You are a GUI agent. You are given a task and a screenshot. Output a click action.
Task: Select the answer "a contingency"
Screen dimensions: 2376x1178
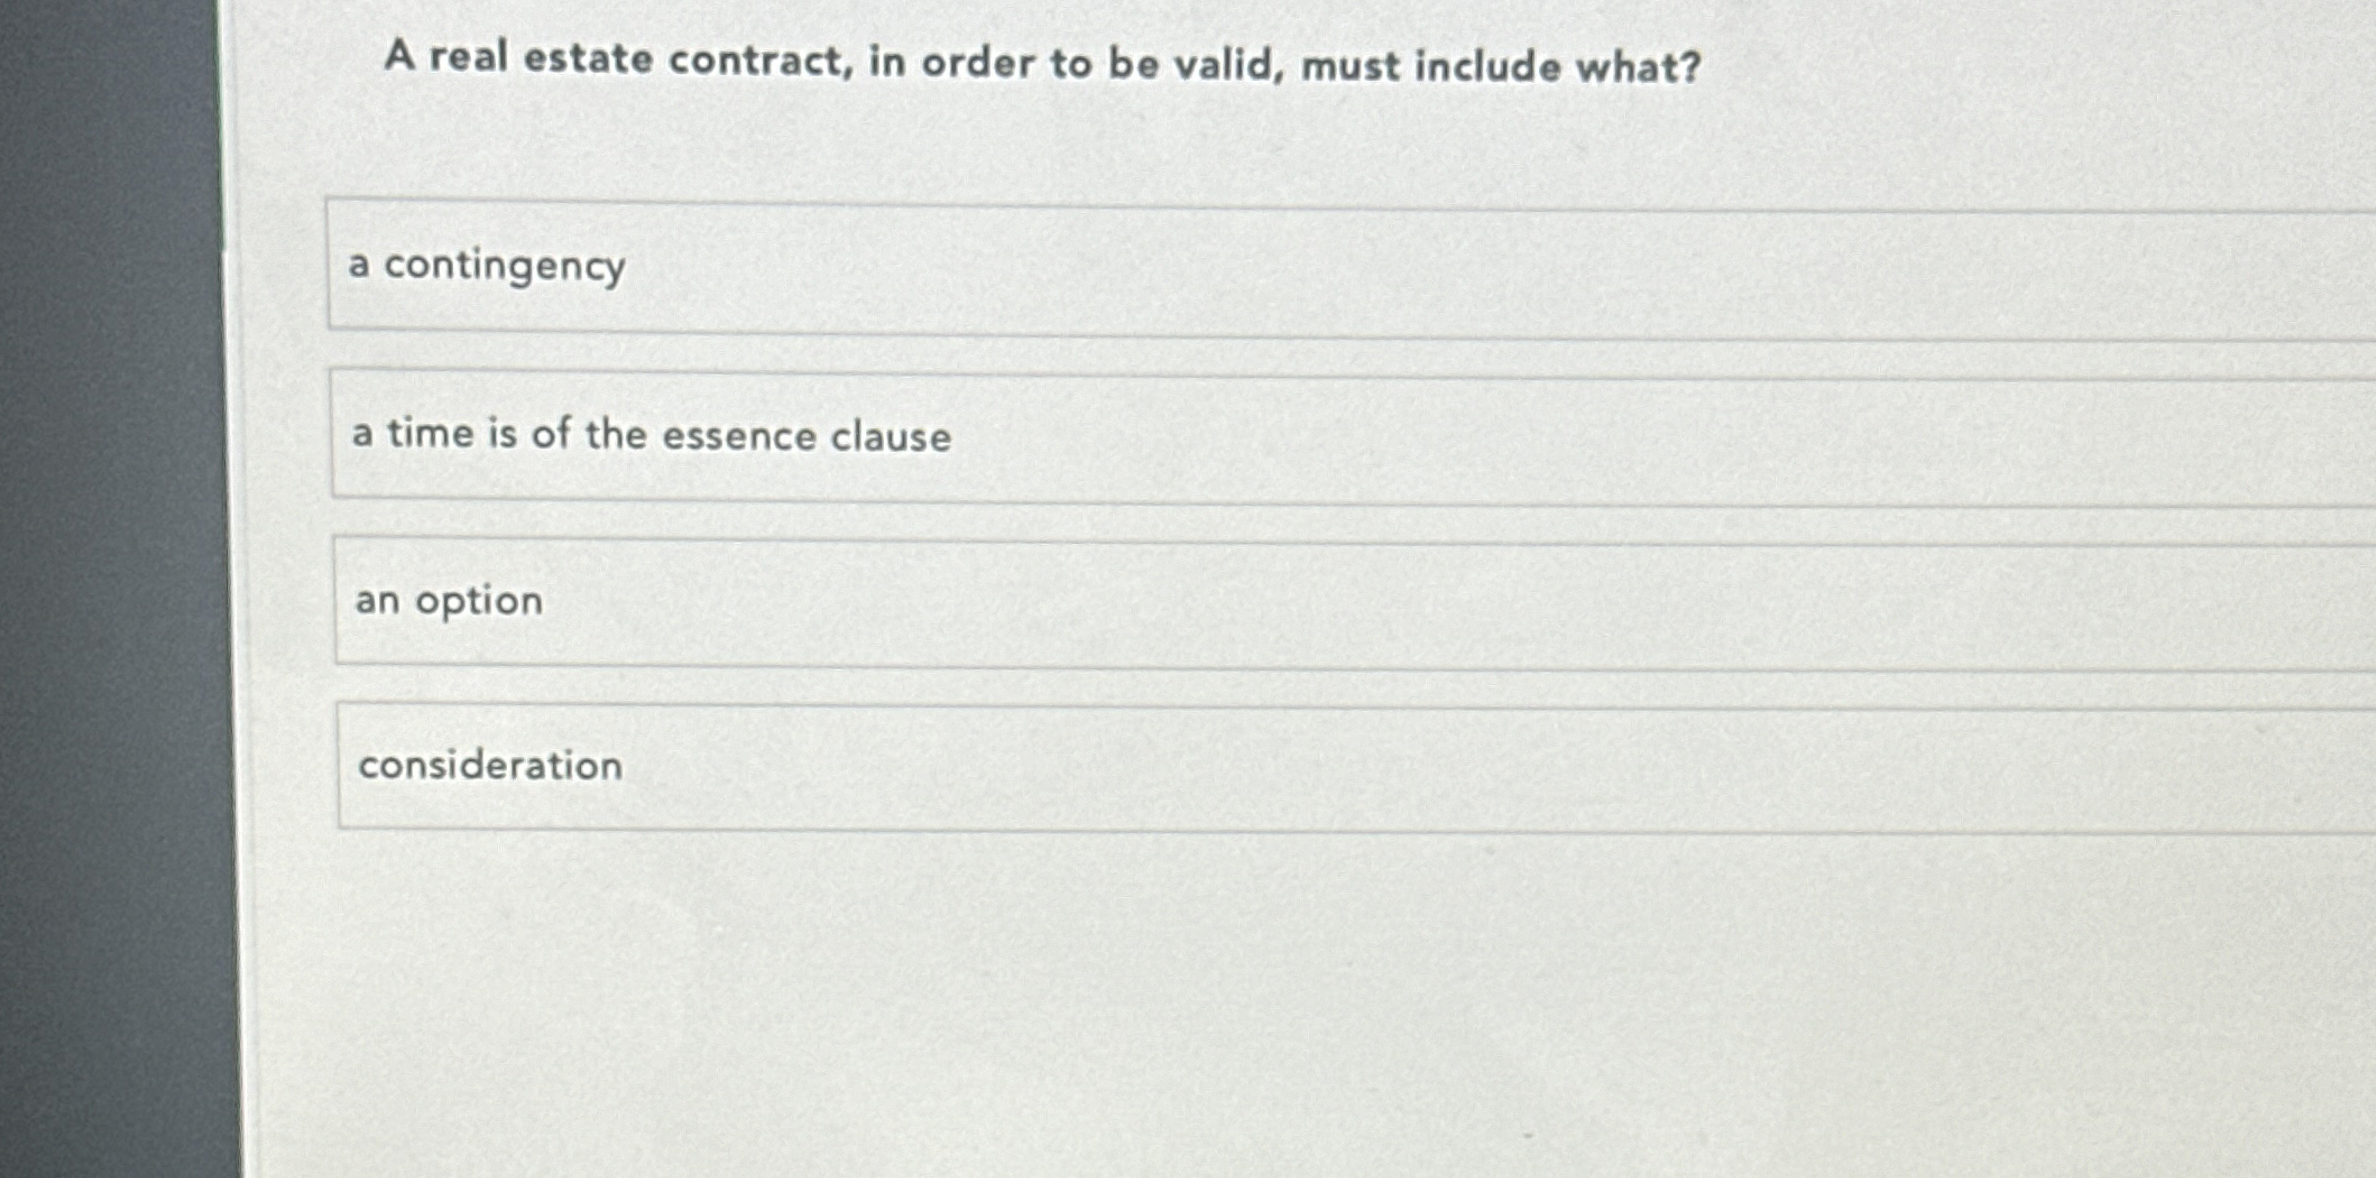[x=1200, y=265]
